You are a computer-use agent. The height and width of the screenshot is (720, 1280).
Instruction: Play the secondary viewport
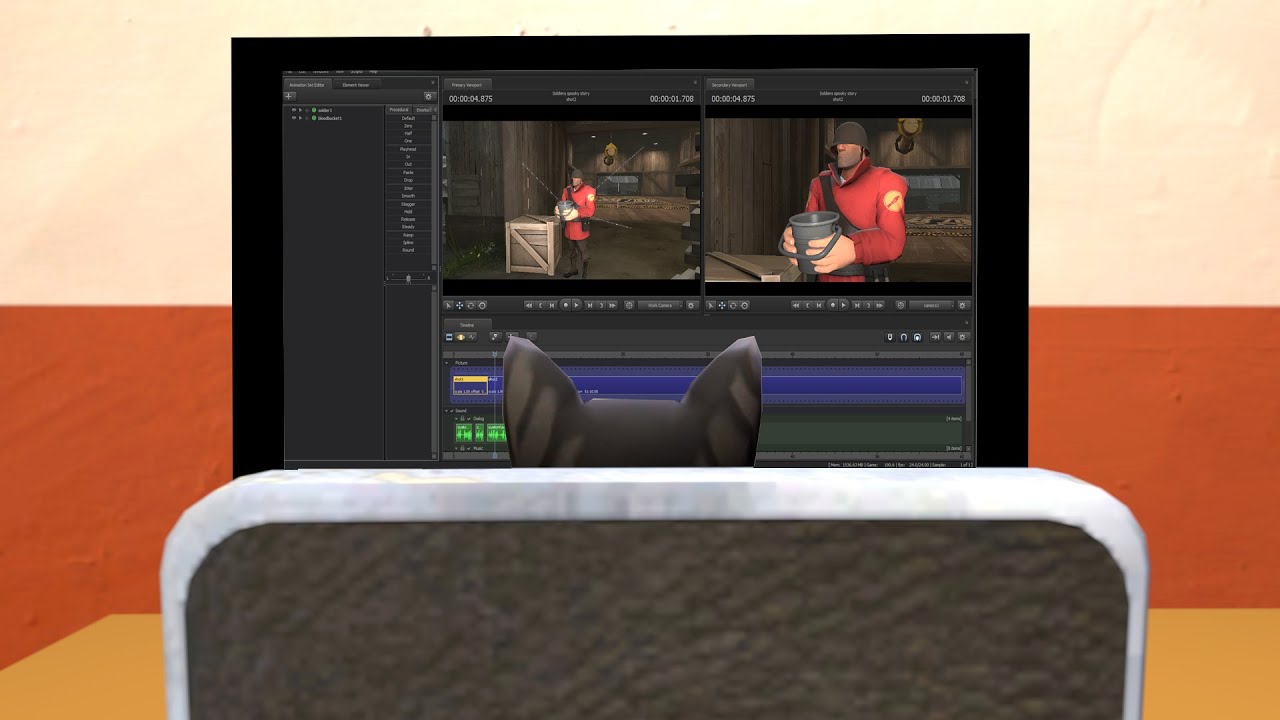pos(844,305)
